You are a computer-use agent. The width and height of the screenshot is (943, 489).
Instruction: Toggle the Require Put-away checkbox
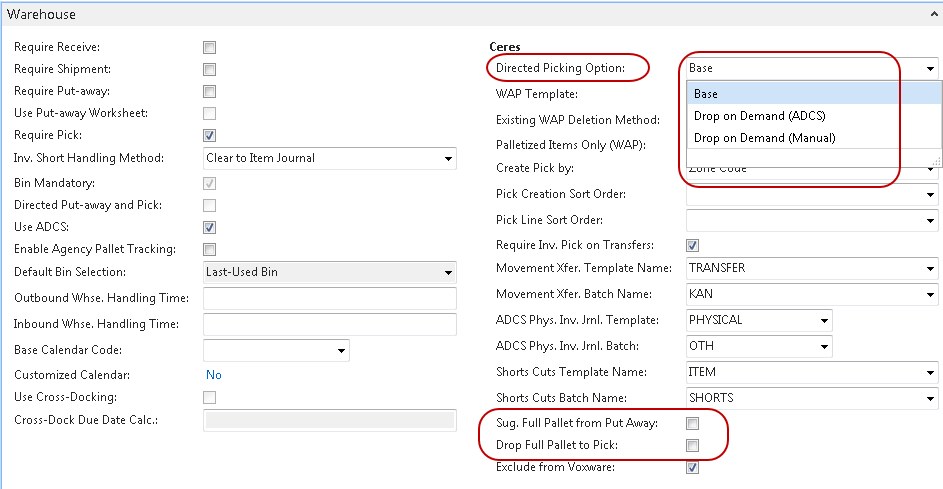(x=210, y=91)
